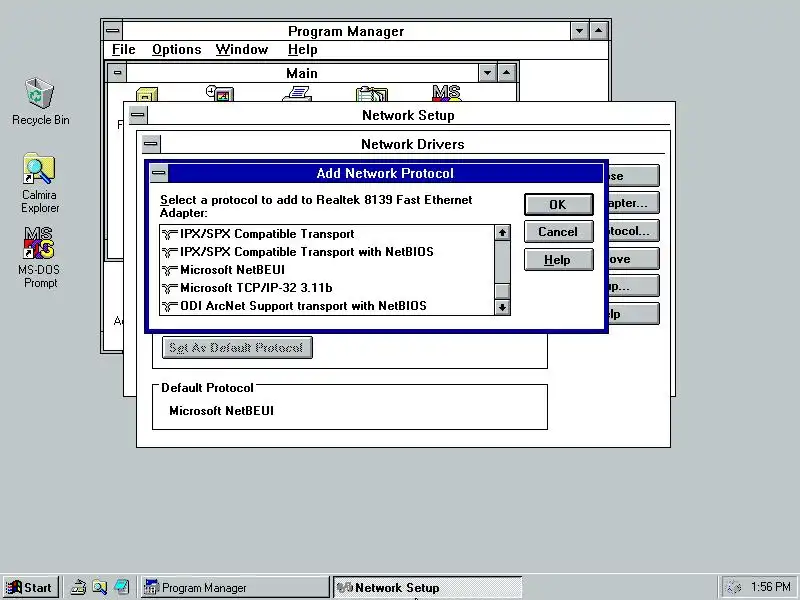The width and height of the screenshot is (800, 600).
Task: Click the Close button in Network Drivers
Action: (x=633, y=176)
